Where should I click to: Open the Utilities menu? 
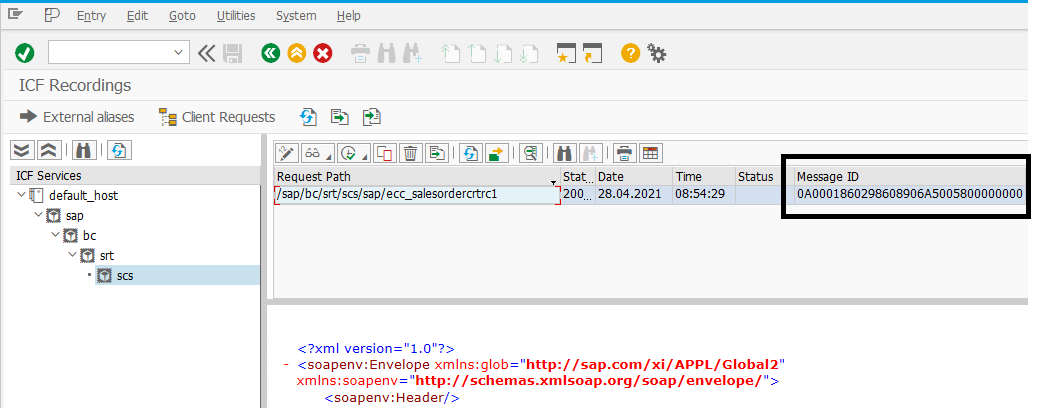(x=236, y=15)
